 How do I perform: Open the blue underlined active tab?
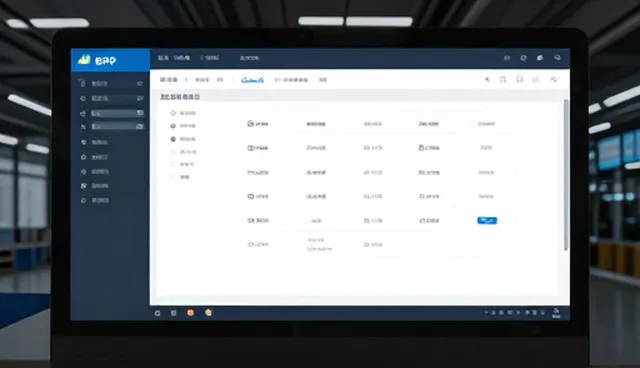pyautogui.click(x=252, y=80)
